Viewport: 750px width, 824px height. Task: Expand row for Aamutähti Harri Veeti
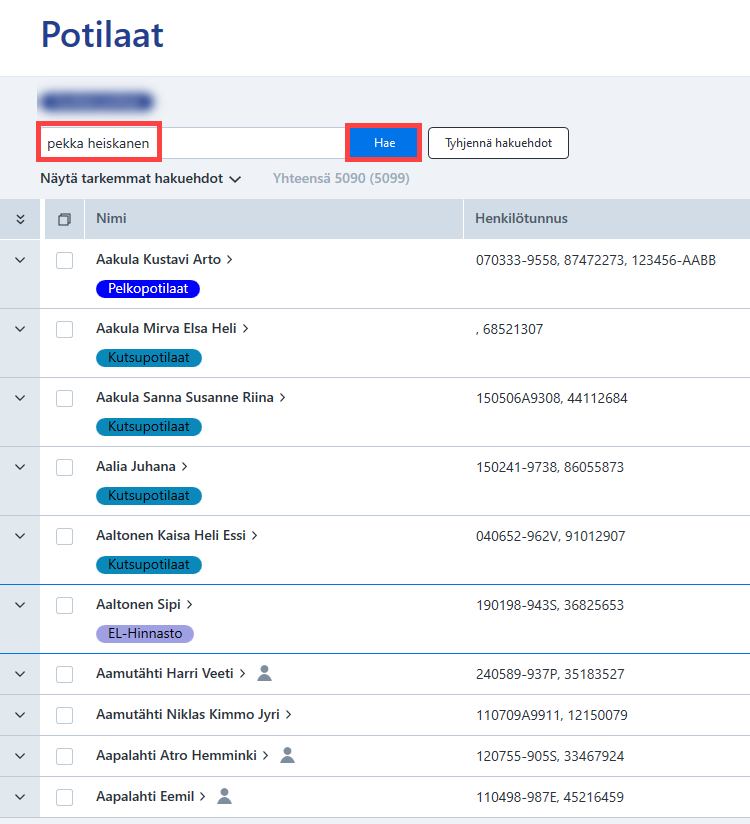point(20,674)
